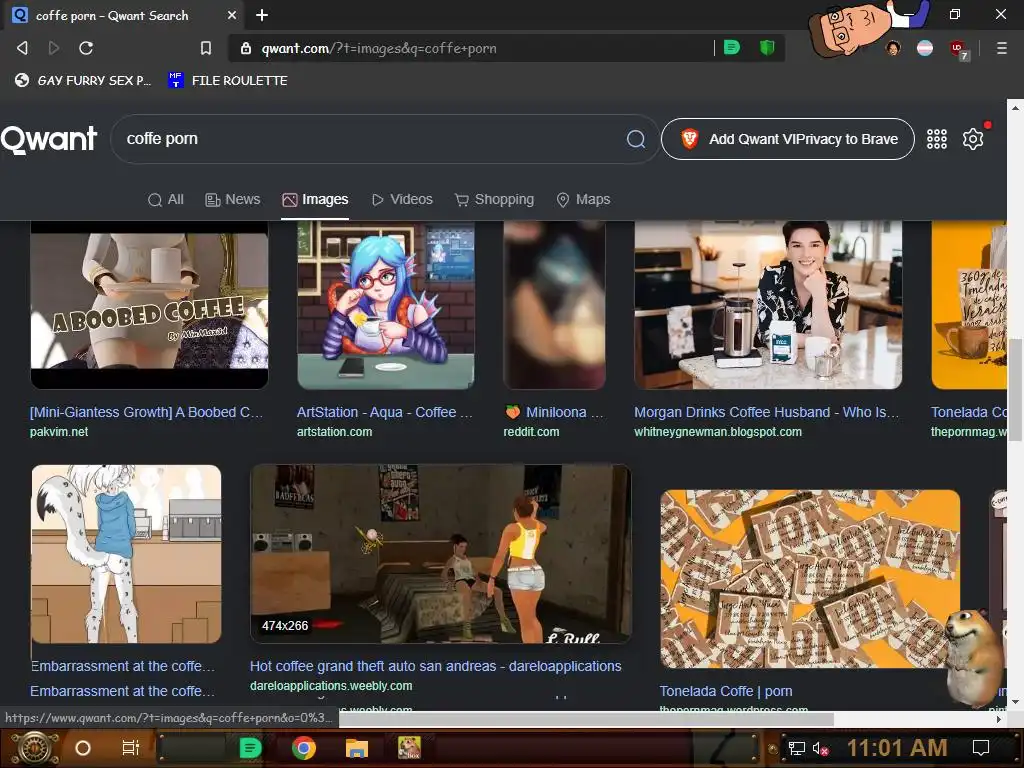Click the 11:01 AM taskbar clock
1024x768 pixels.
pos(897,748)
